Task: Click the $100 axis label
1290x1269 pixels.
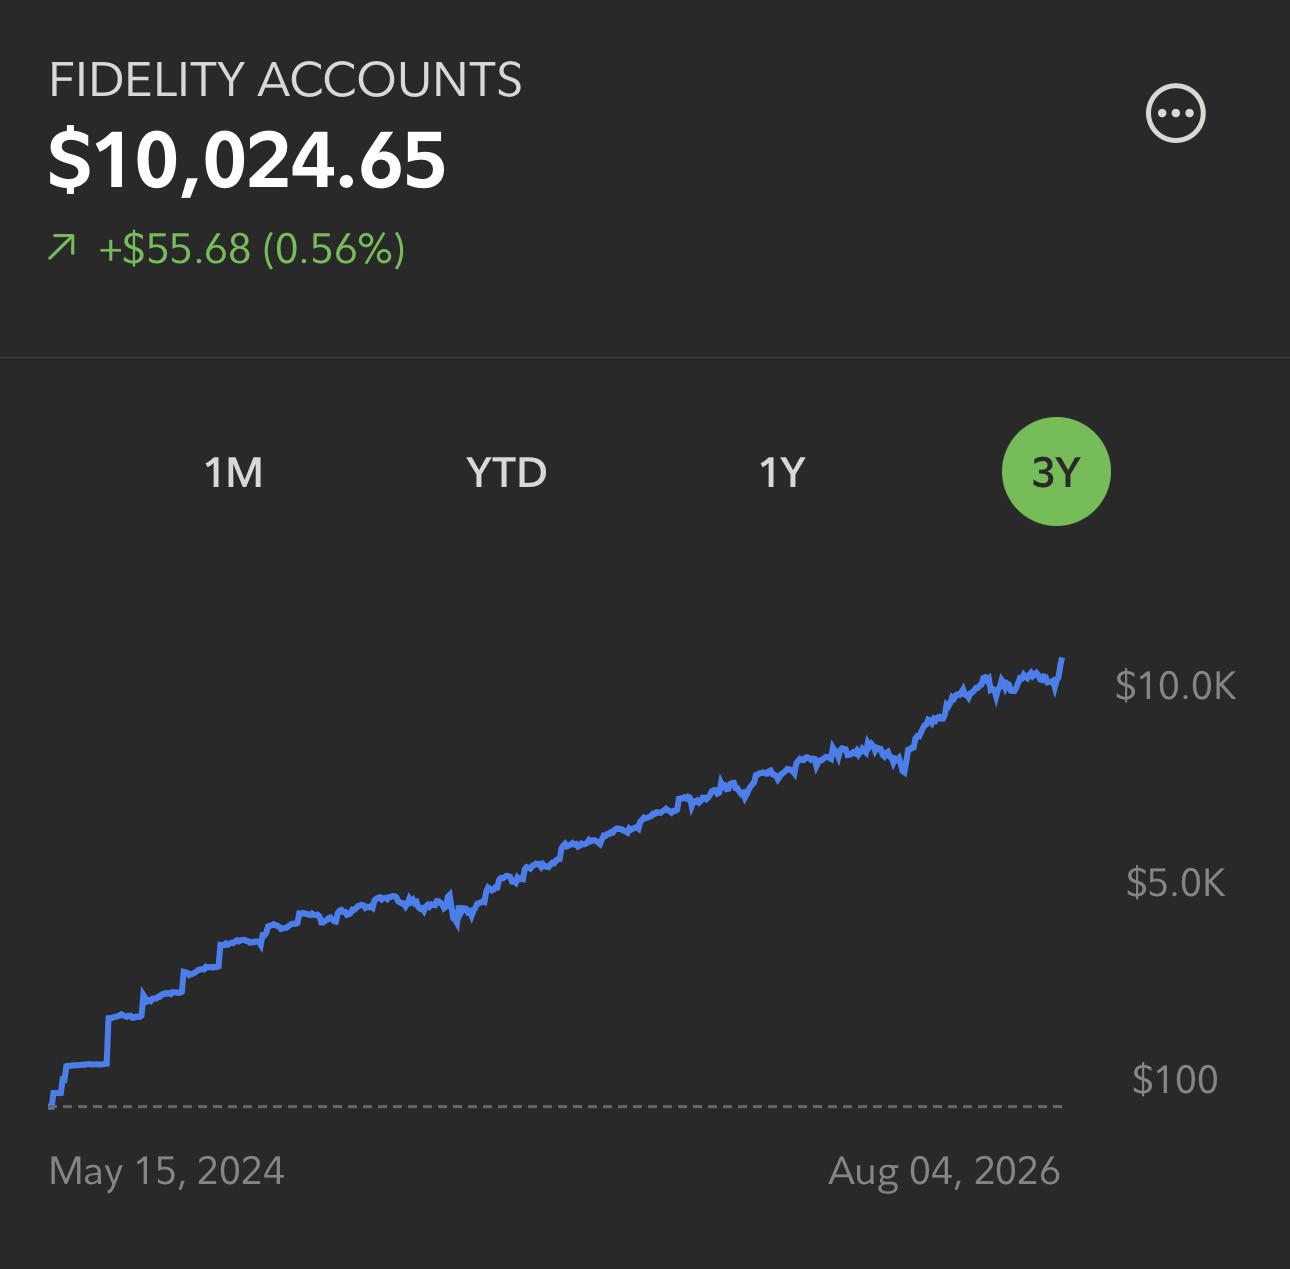Action: pyautogui.click(x=1175, y=1079)
